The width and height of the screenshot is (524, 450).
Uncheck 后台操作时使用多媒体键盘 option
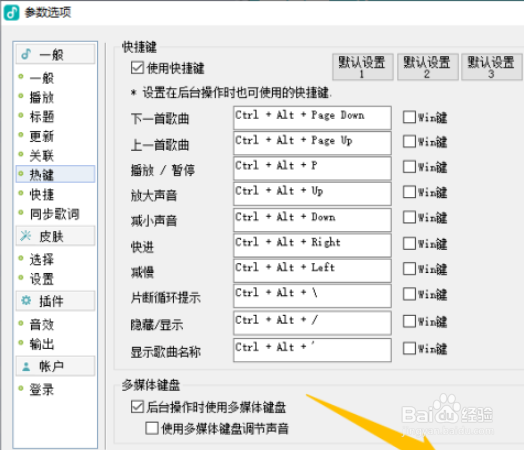click(x=137, y=407)
